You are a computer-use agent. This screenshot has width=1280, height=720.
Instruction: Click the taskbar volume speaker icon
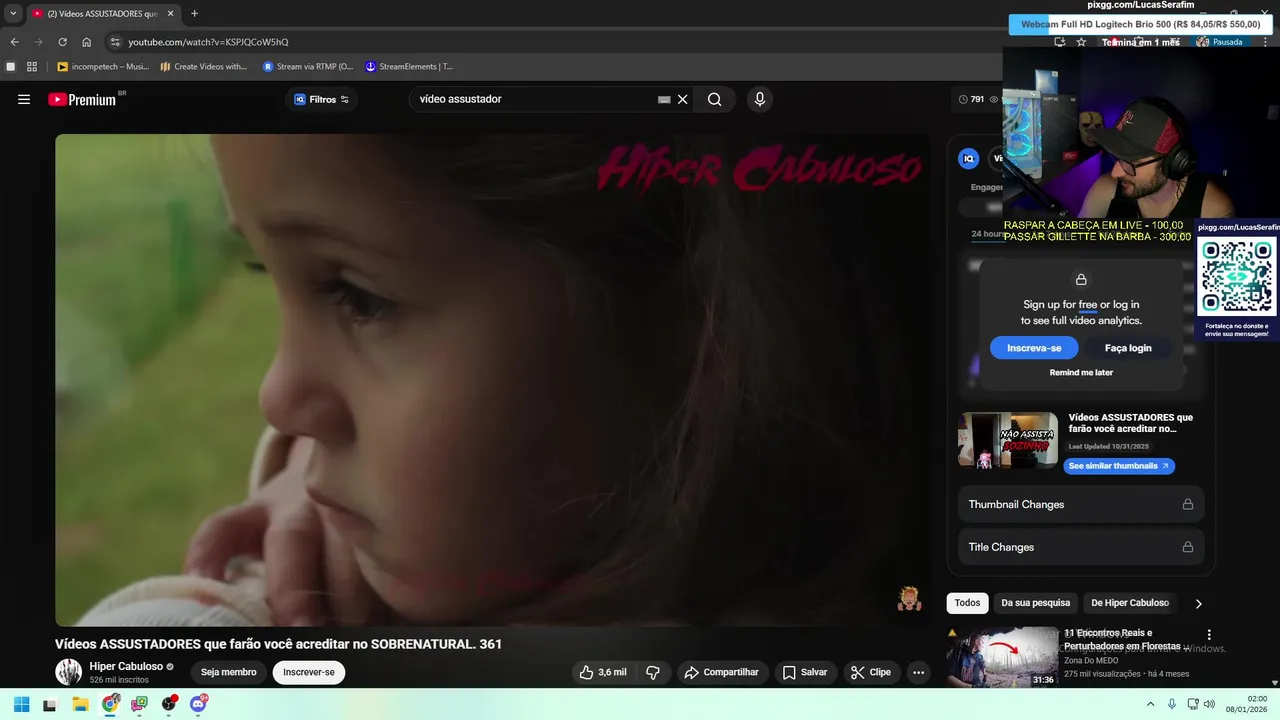[1209, 704]
